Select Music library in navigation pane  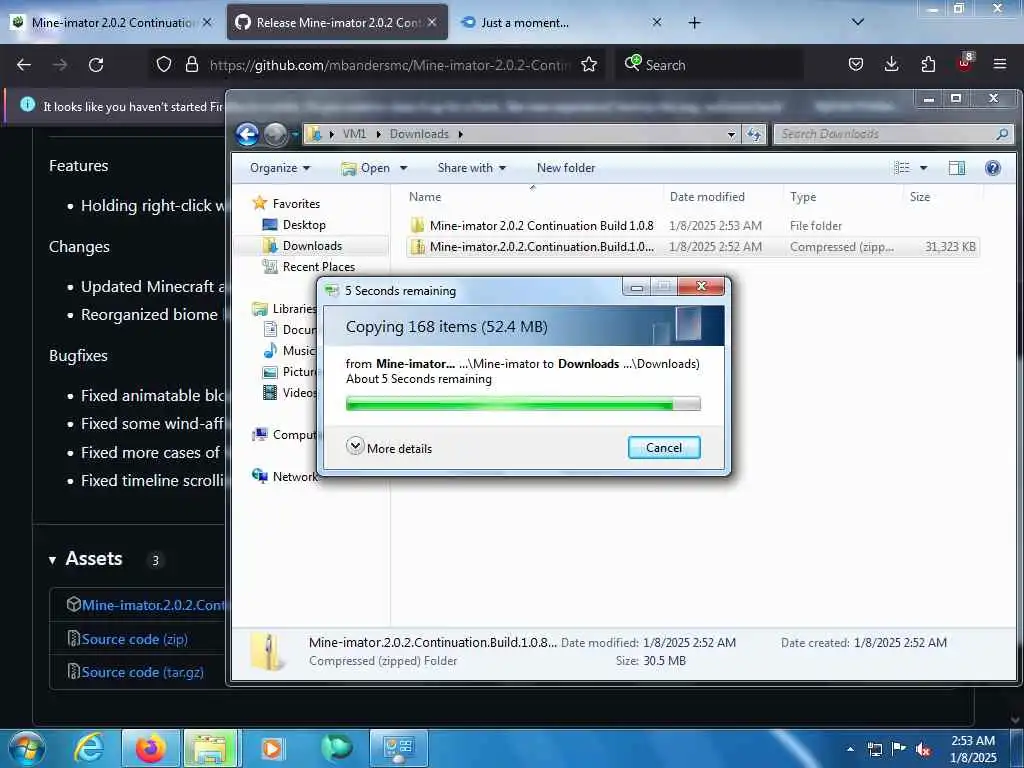289,351
